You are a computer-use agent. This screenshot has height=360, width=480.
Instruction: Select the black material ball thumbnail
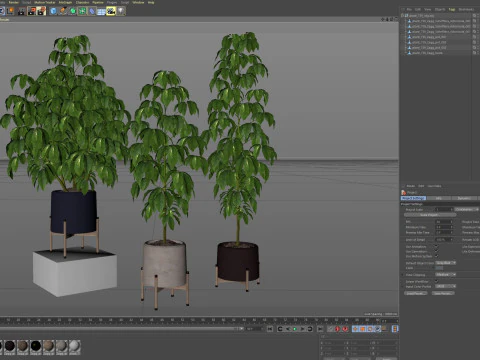click(35, 346)
